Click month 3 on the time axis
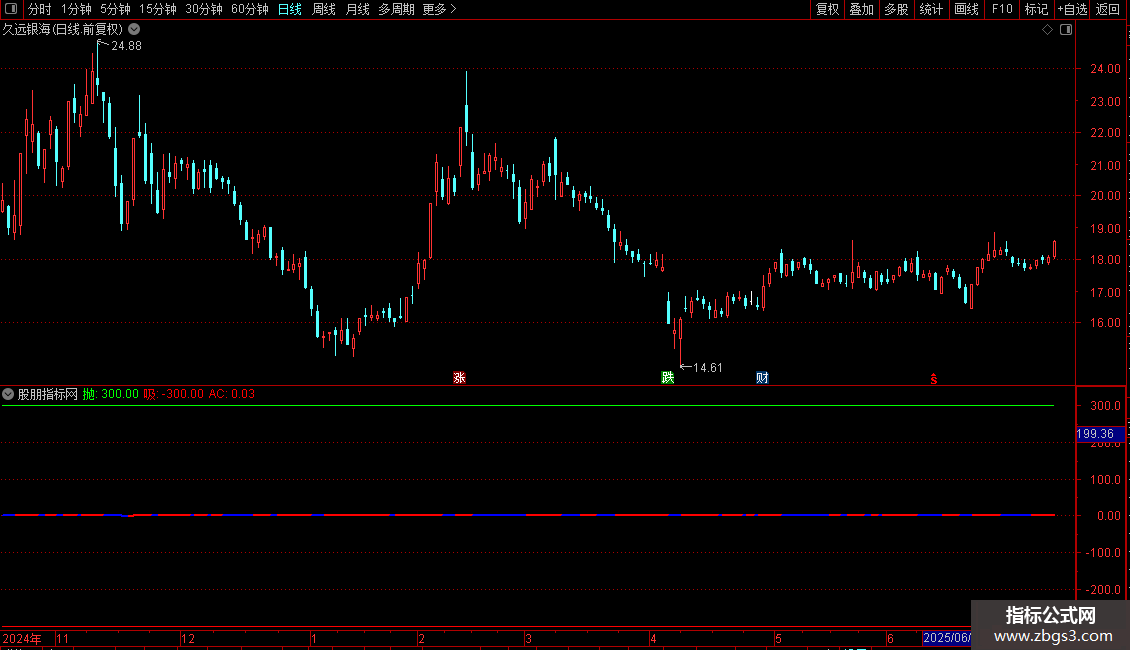Viewport: 1130px width, 650px height. 528,638
